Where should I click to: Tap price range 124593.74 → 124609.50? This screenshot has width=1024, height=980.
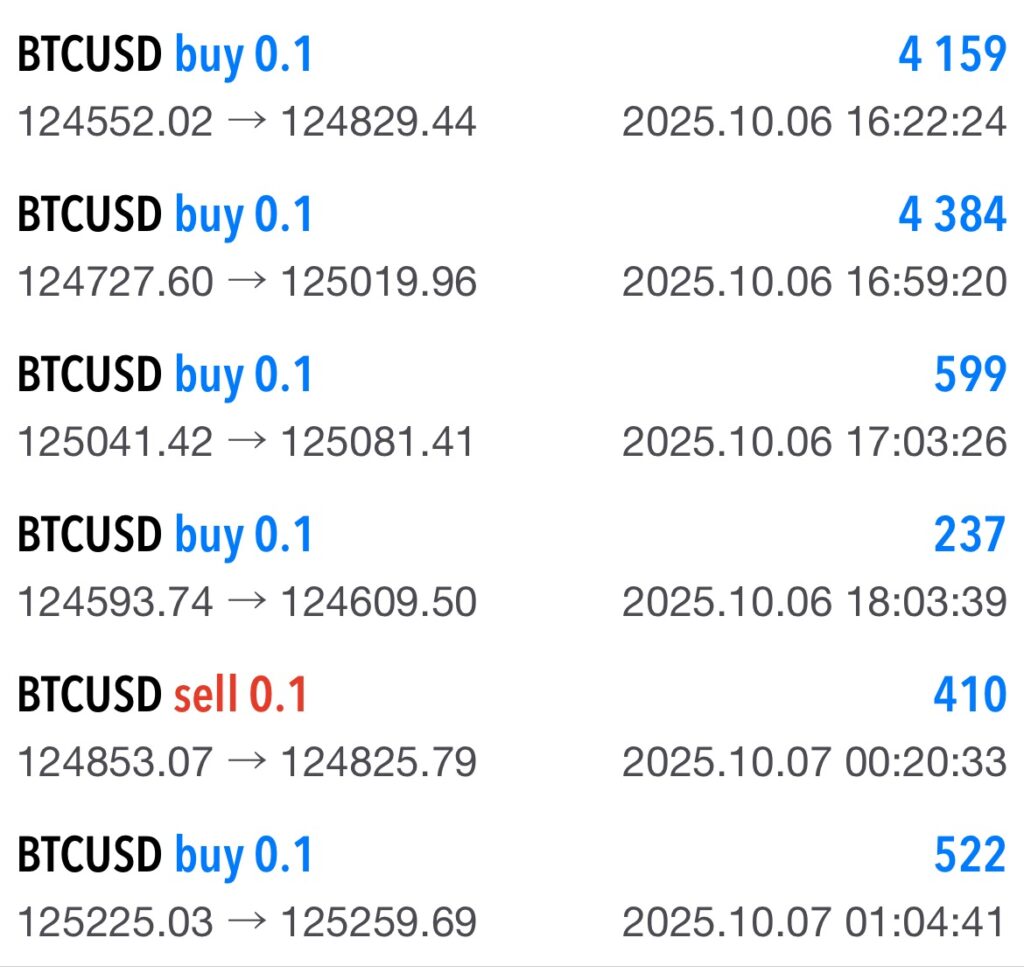point(247,602)
